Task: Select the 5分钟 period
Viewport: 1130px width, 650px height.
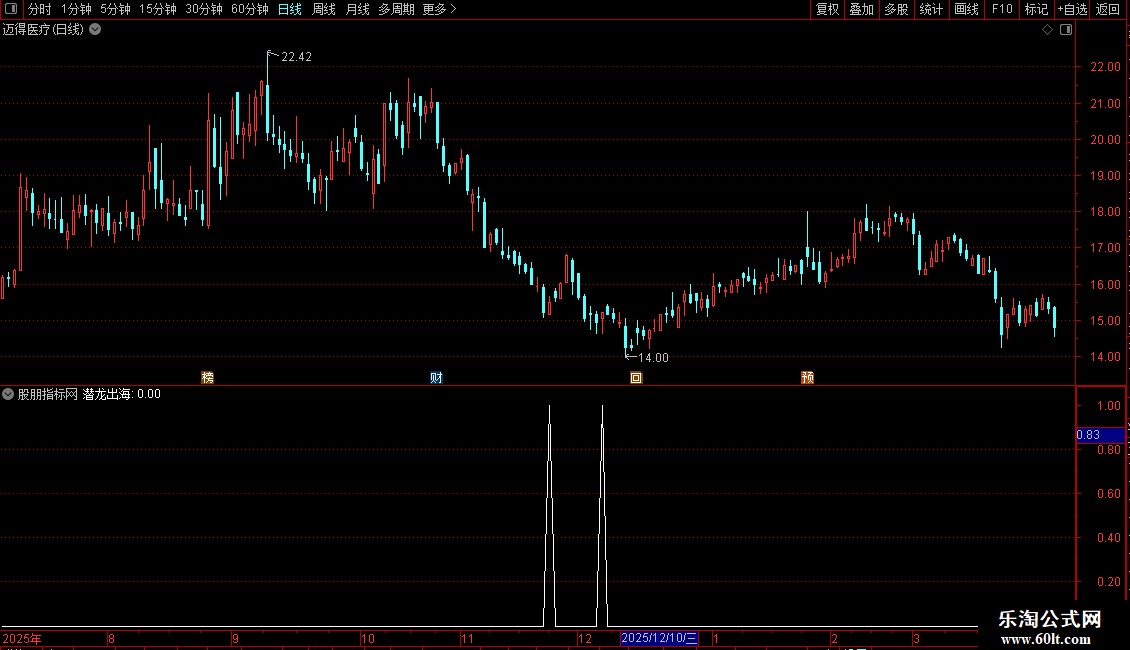Action: pyautogui.click(x=115, y=9)
